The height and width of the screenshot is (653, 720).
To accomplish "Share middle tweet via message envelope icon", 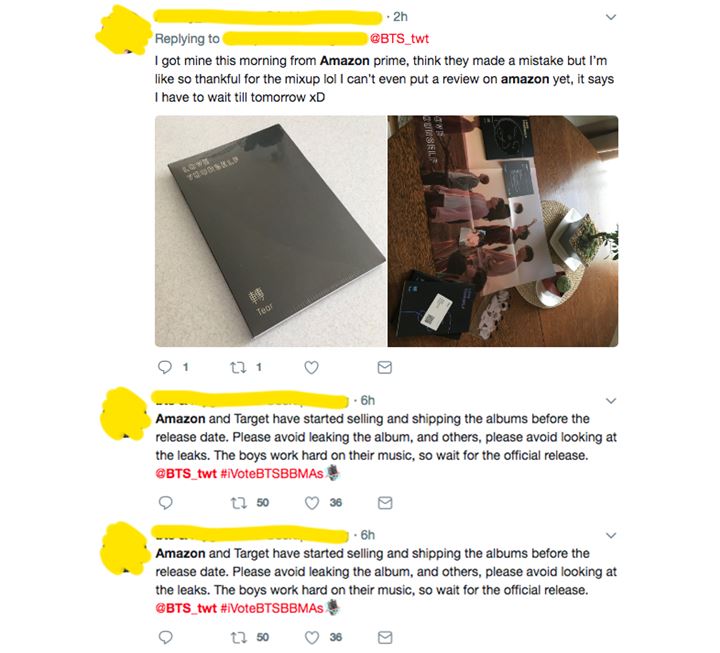I will click(385, 503).
